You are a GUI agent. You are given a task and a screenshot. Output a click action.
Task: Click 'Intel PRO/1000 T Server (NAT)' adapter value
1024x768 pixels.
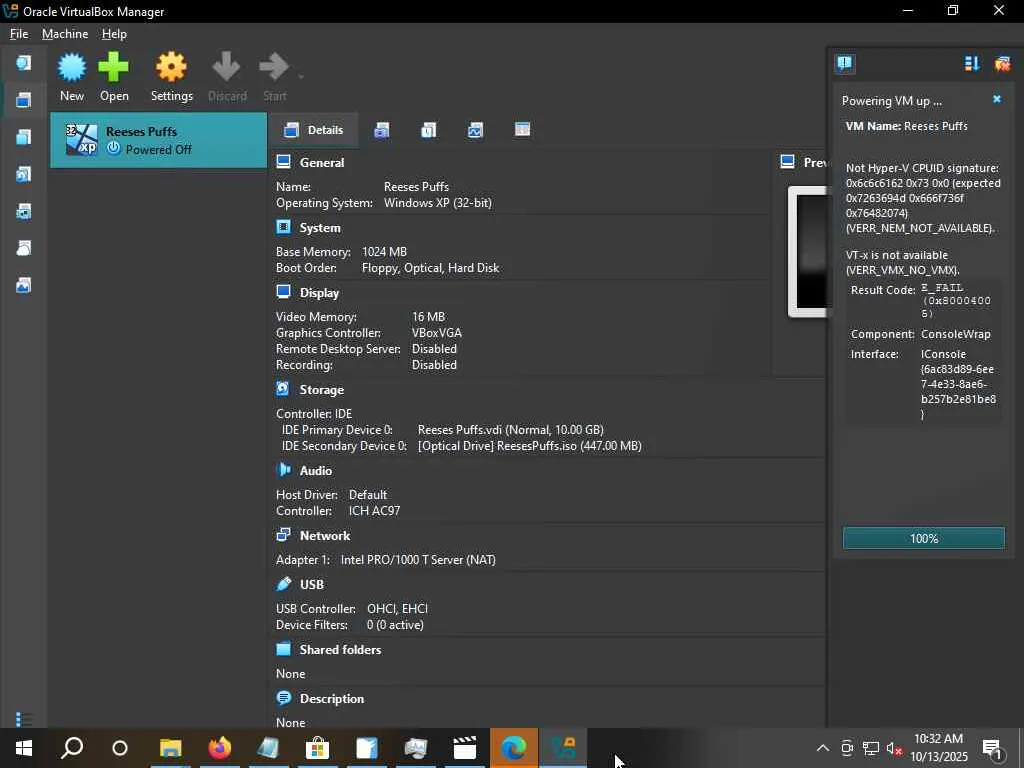point(418,560)
